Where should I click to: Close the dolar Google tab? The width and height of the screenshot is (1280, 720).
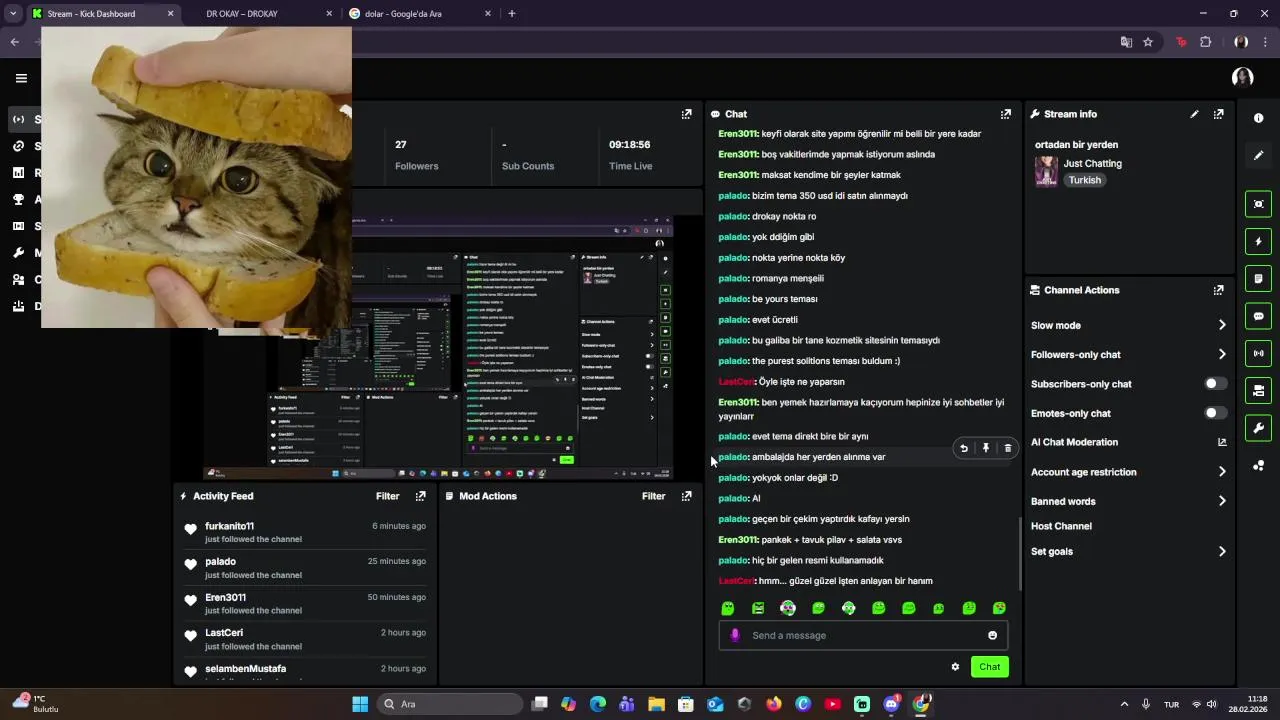click(x=488, y=14)
